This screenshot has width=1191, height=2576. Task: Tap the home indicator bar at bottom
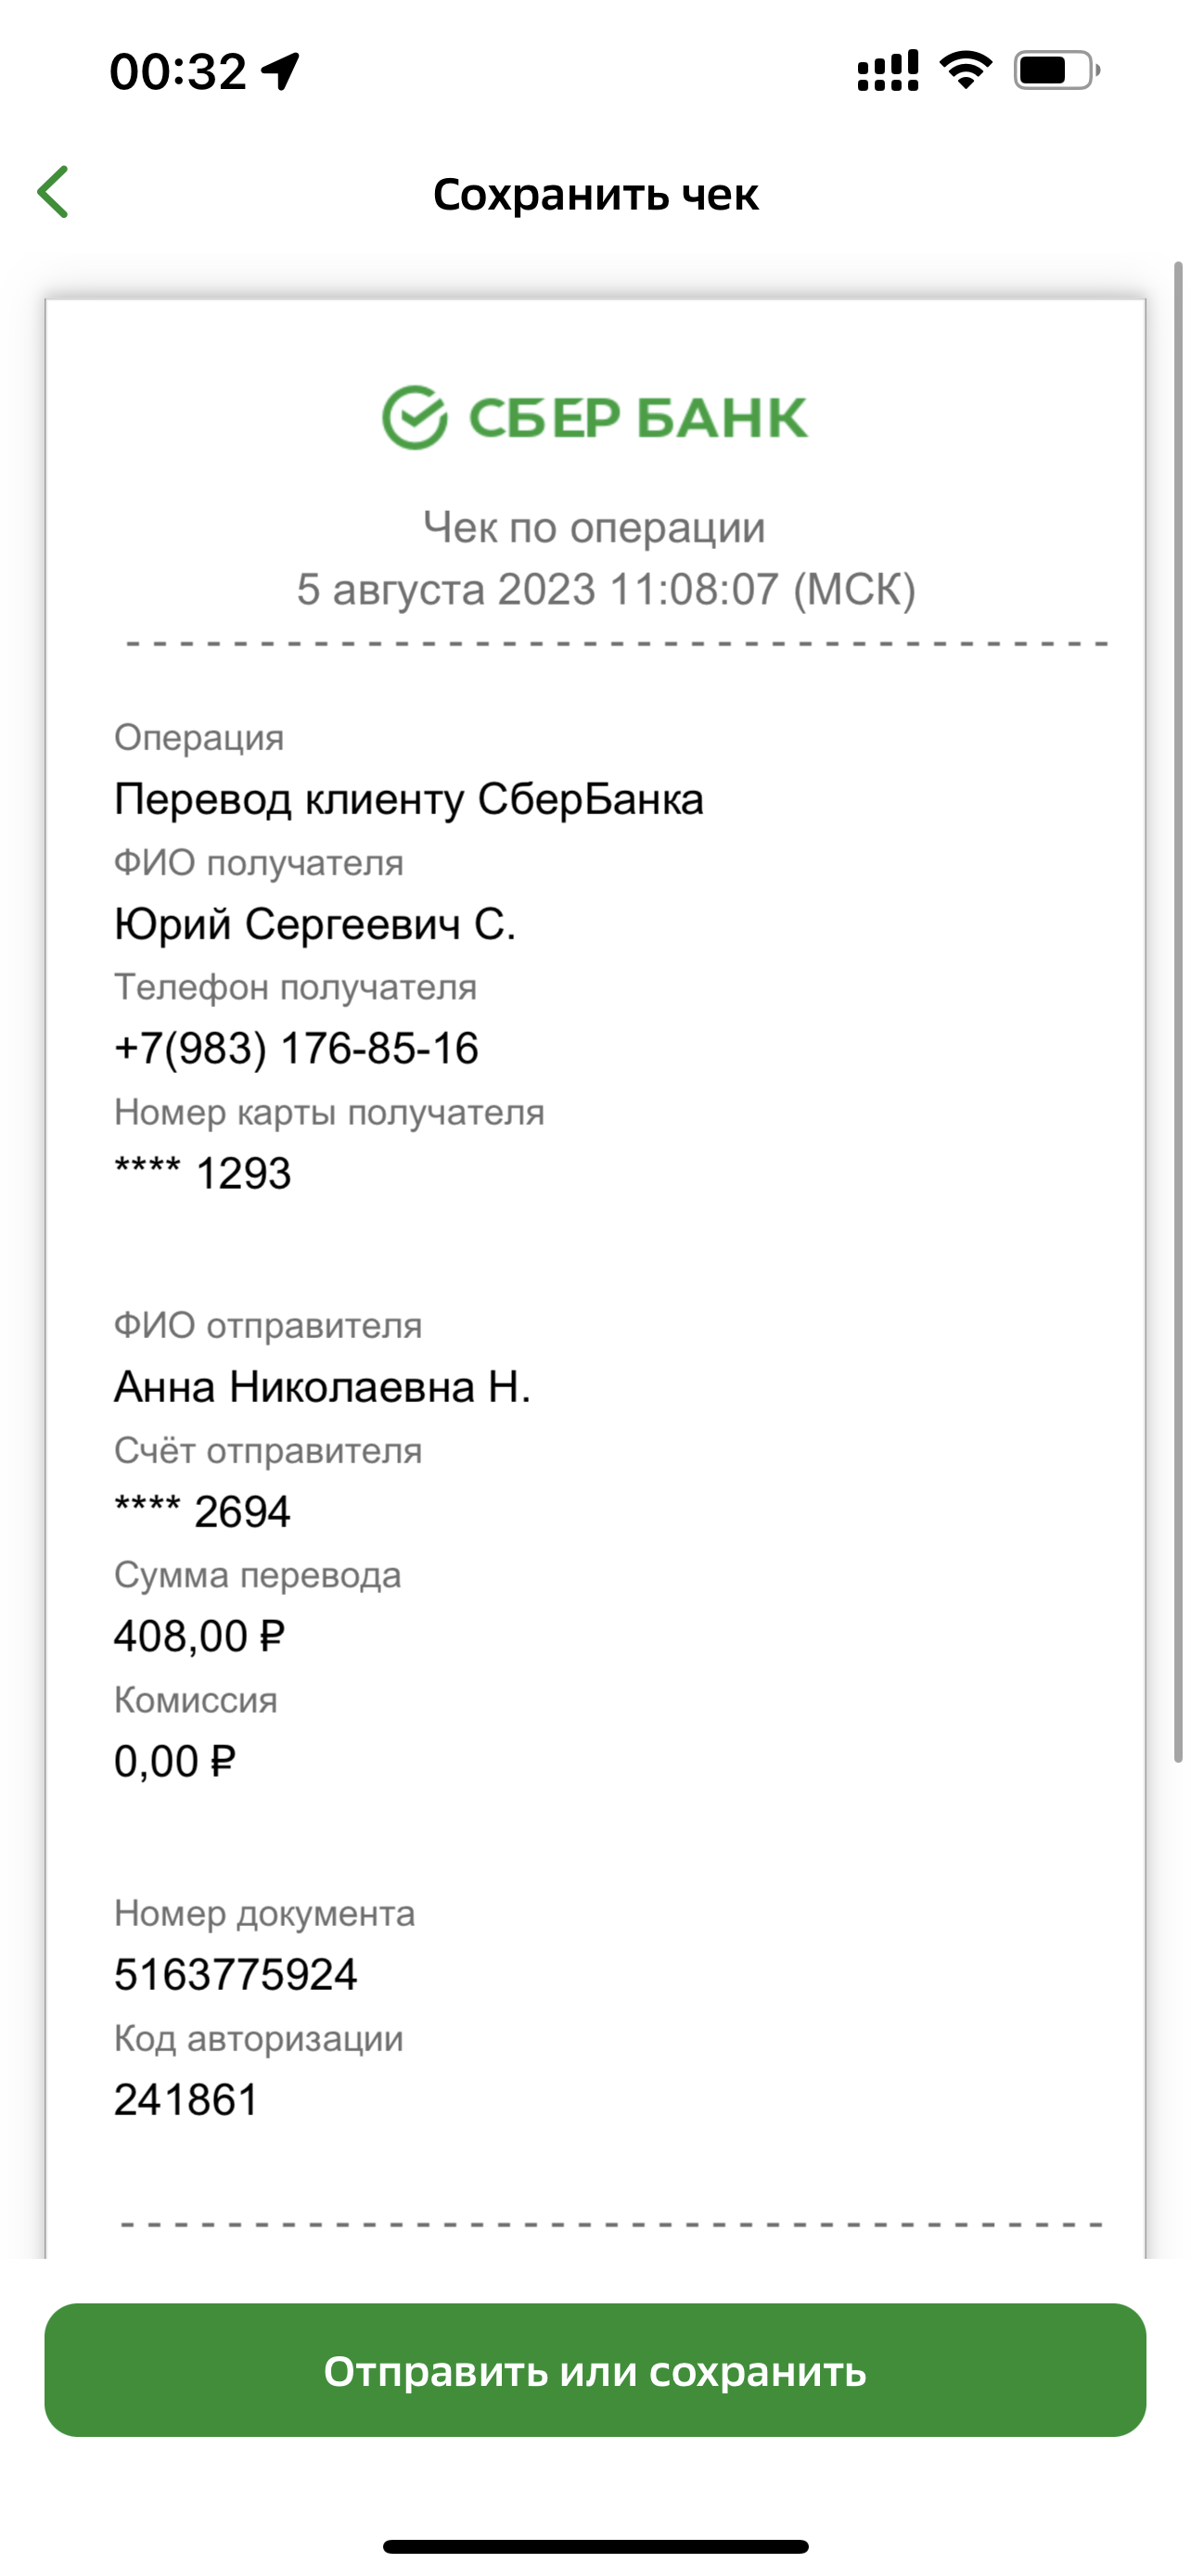(595, 2547)
